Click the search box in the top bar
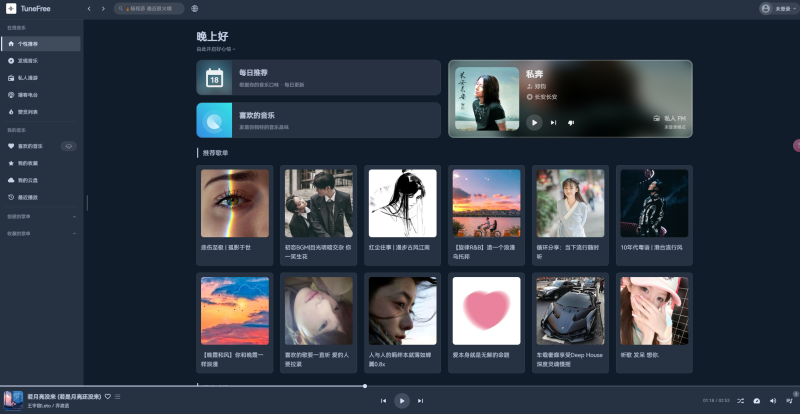 coord(149,9)
